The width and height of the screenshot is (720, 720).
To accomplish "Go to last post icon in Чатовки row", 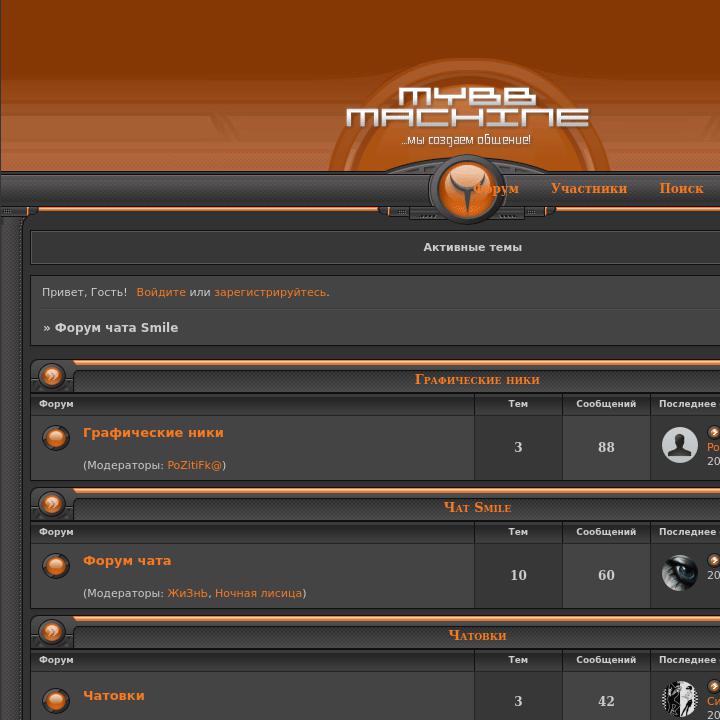I will tap(714, 686).
